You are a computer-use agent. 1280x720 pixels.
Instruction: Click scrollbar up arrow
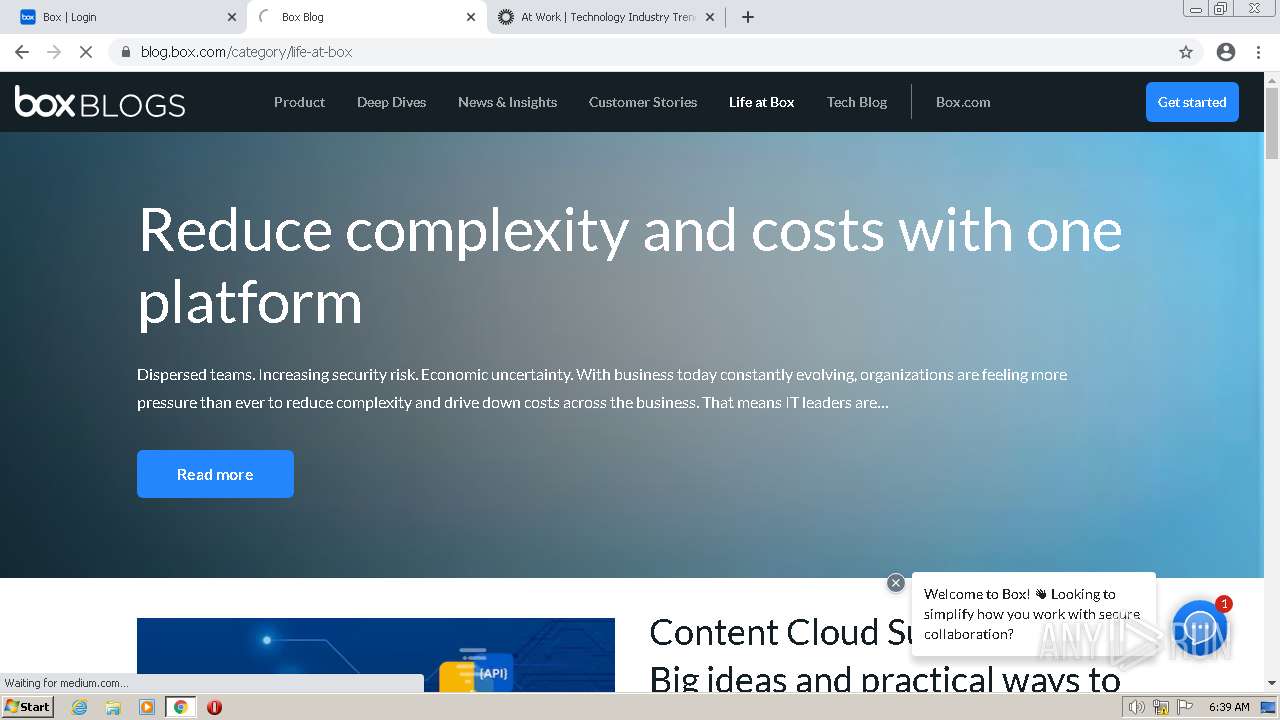[x=1272, y=79]
